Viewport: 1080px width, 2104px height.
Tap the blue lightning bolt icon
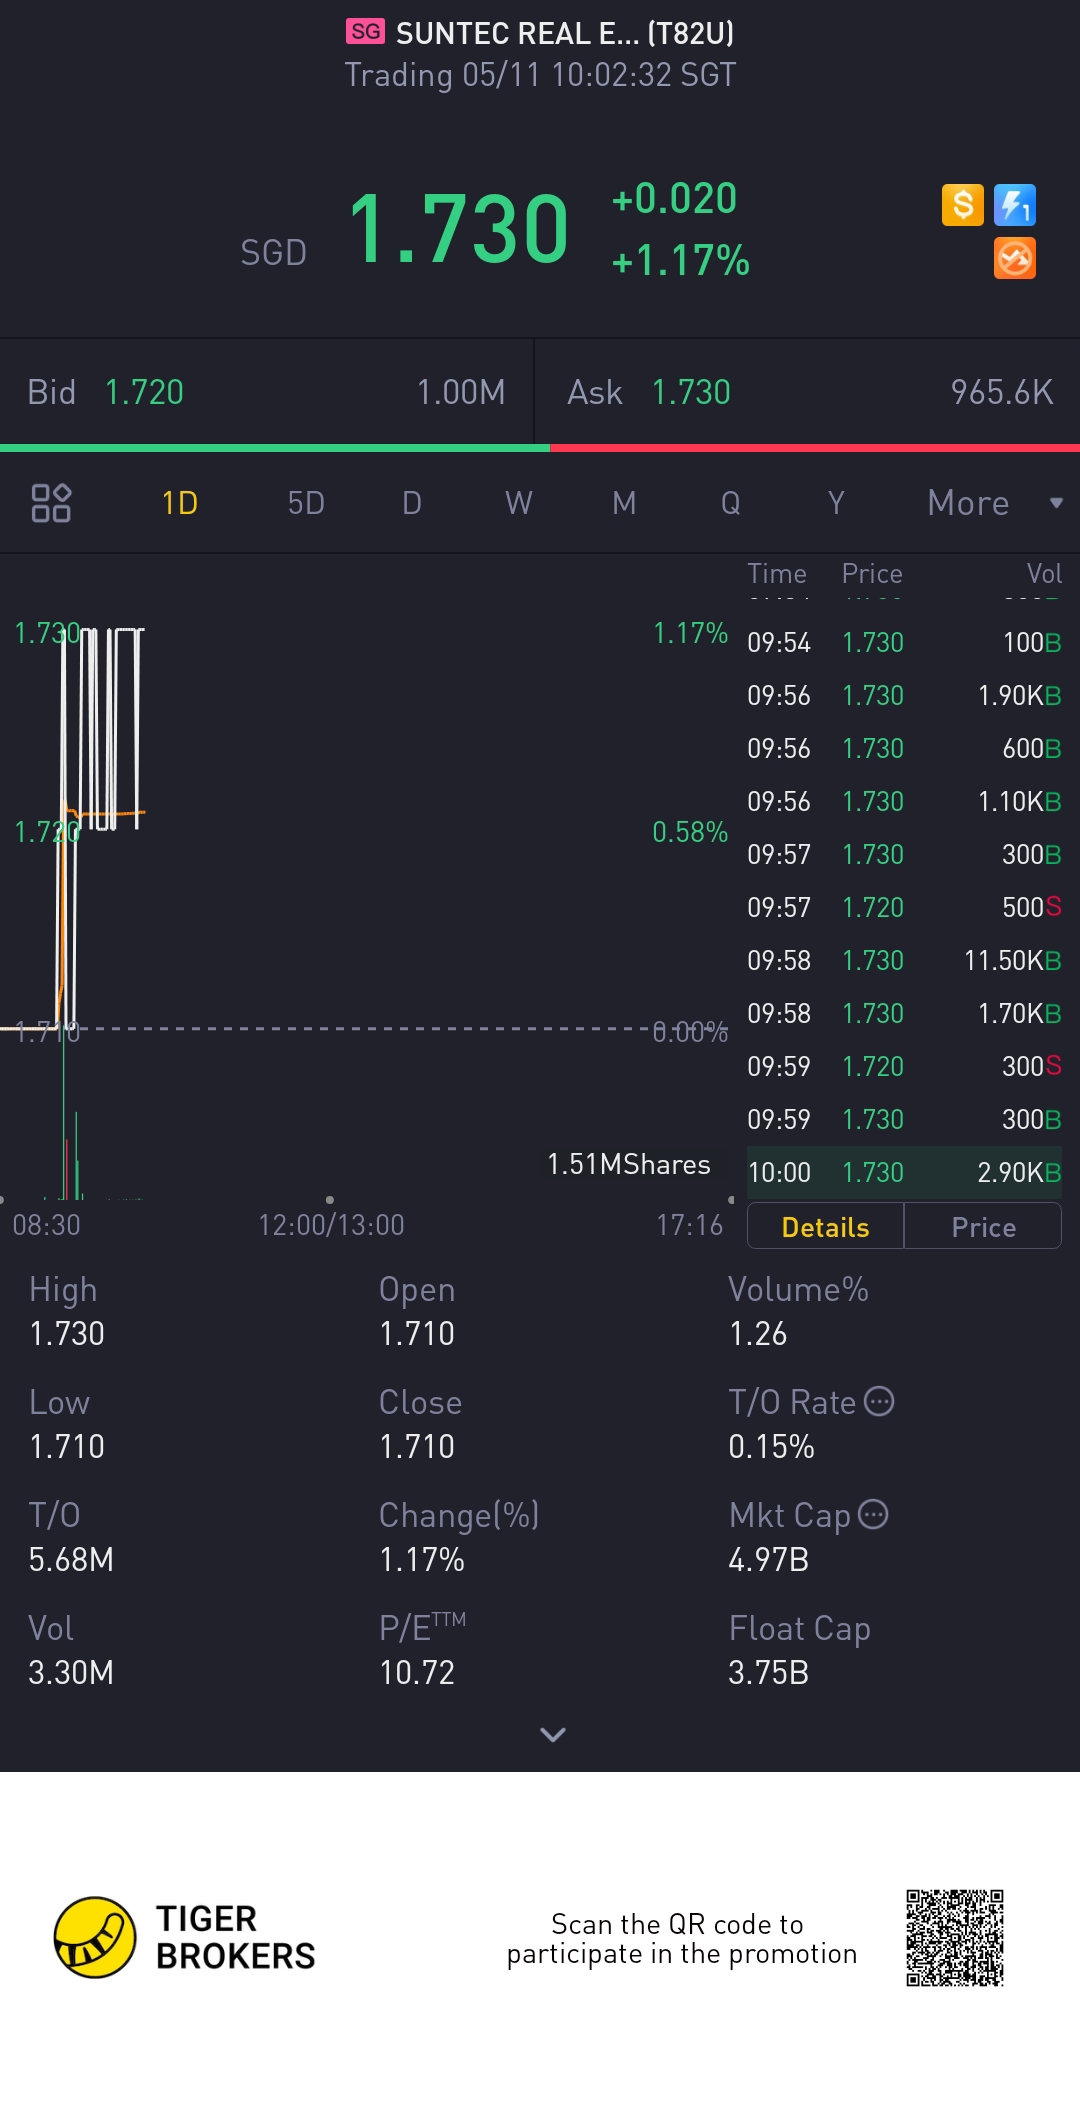pos(1014,205)
